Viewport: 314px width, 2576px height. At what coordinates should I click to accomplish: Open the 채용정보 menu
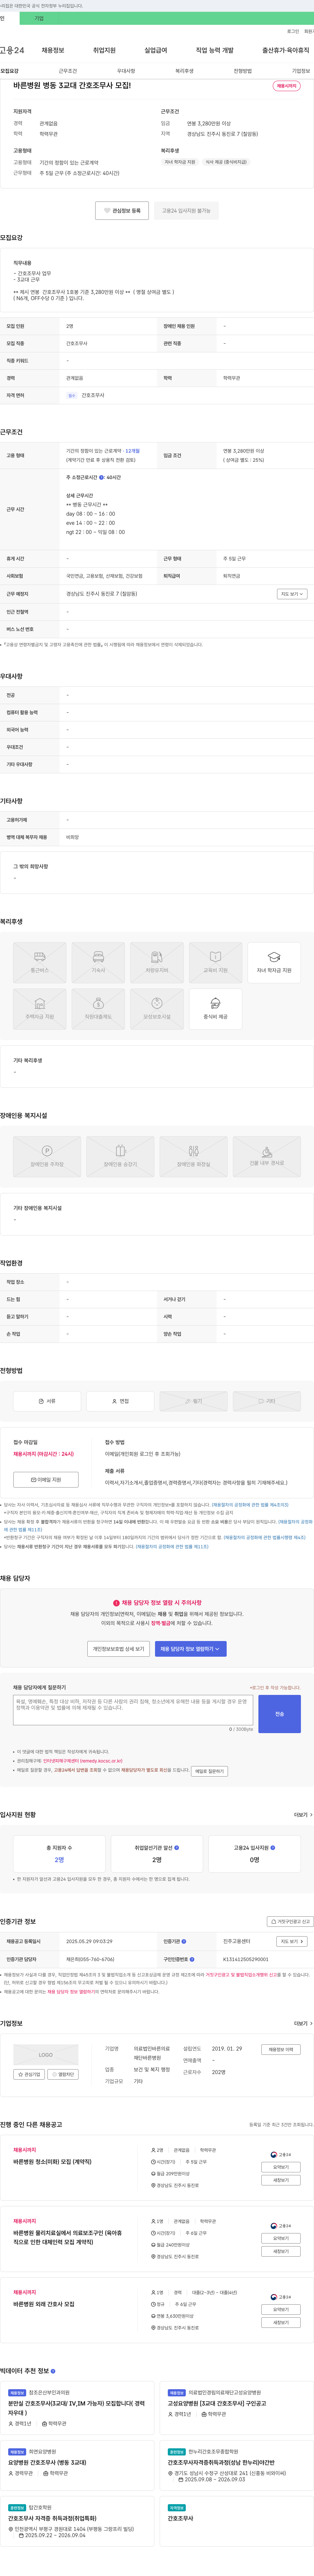point(53,50)
